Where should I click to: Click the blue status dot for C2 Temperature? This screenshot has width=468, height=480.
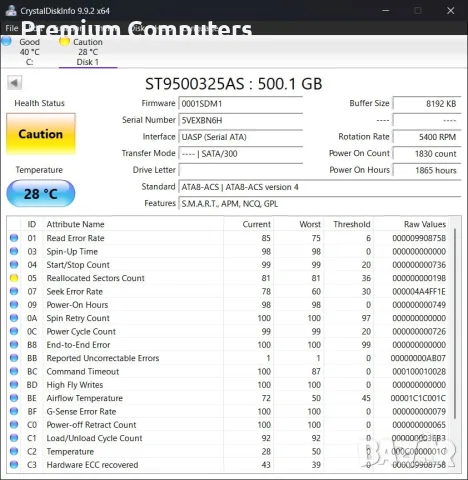(14, 451)
